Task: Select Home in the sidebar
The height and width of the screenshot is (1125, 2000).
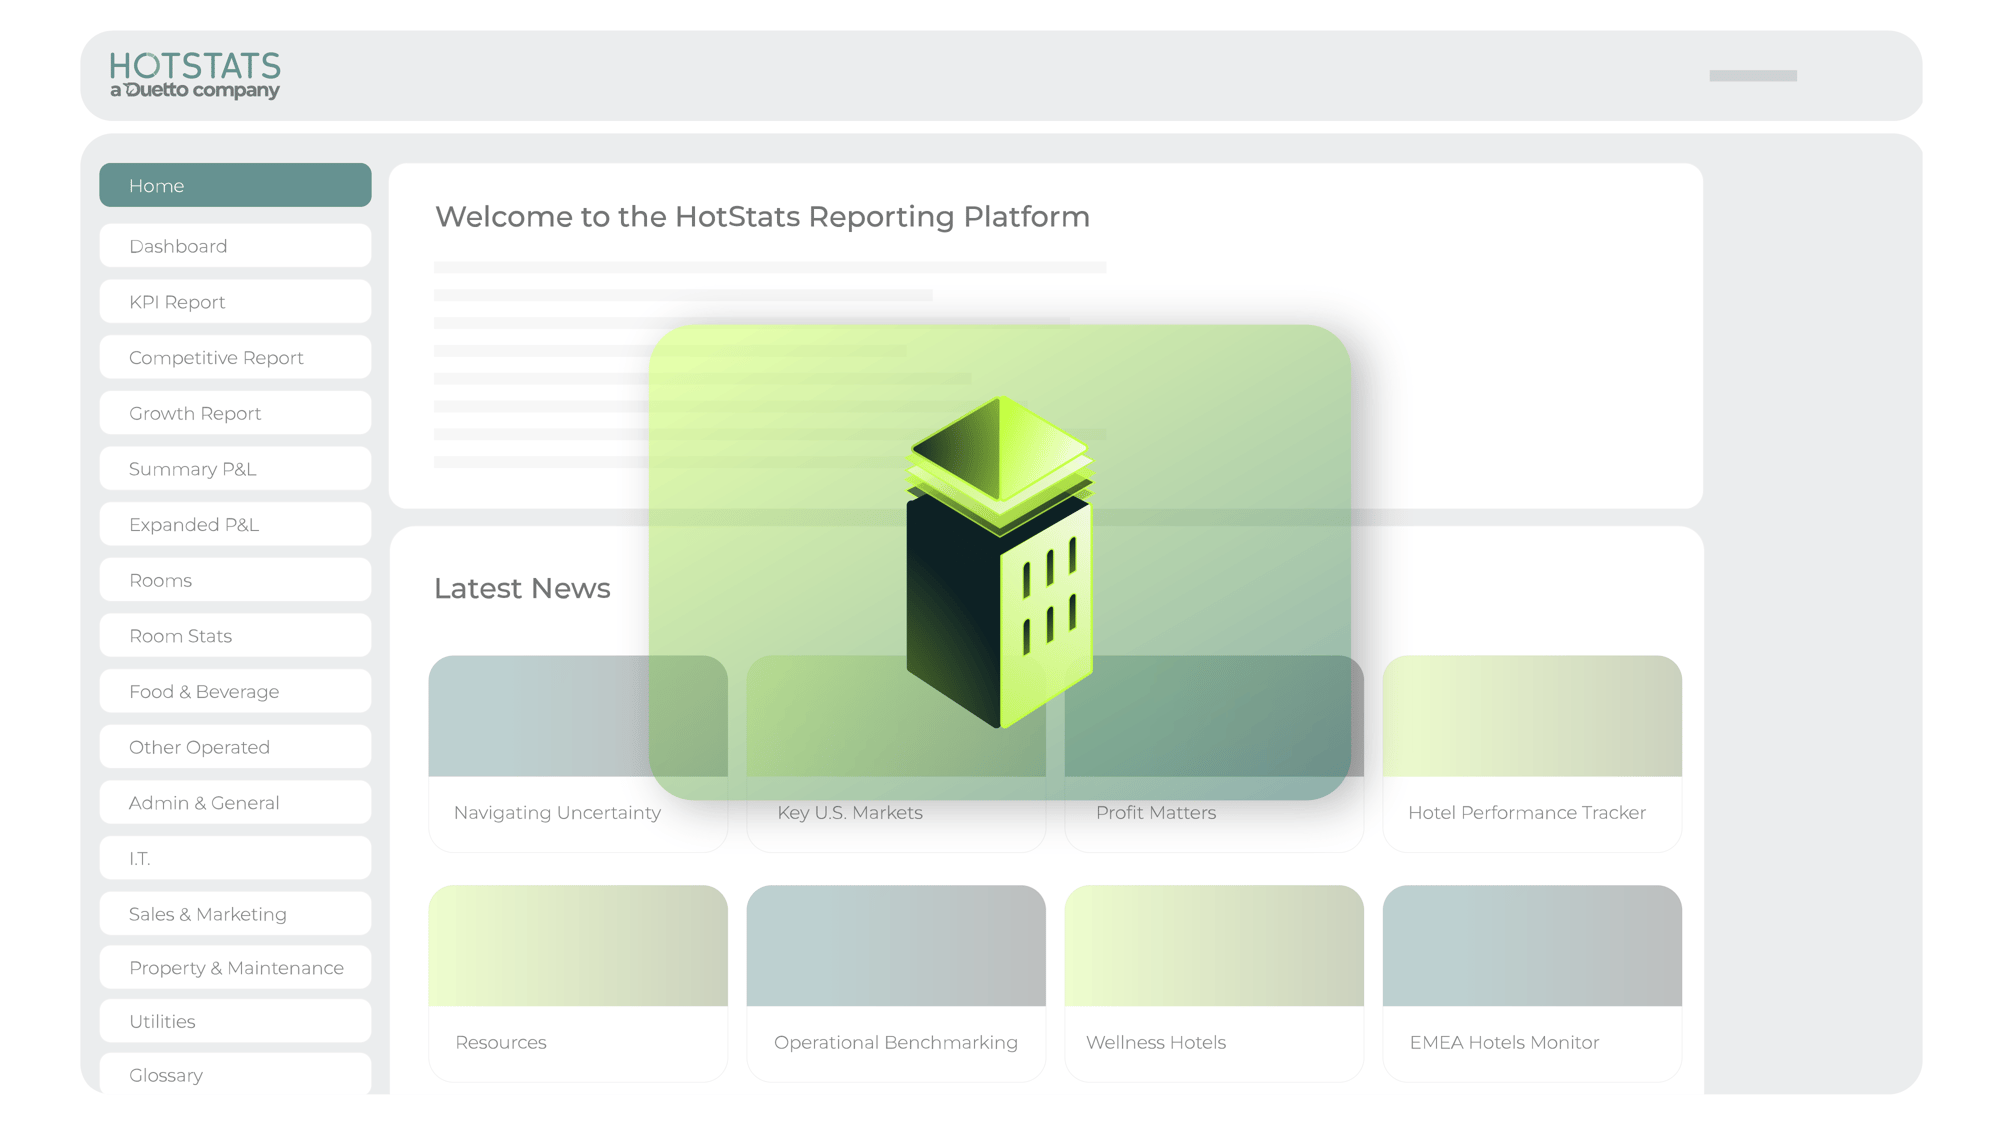Action: pyautogui.click(x=235, y=186)
